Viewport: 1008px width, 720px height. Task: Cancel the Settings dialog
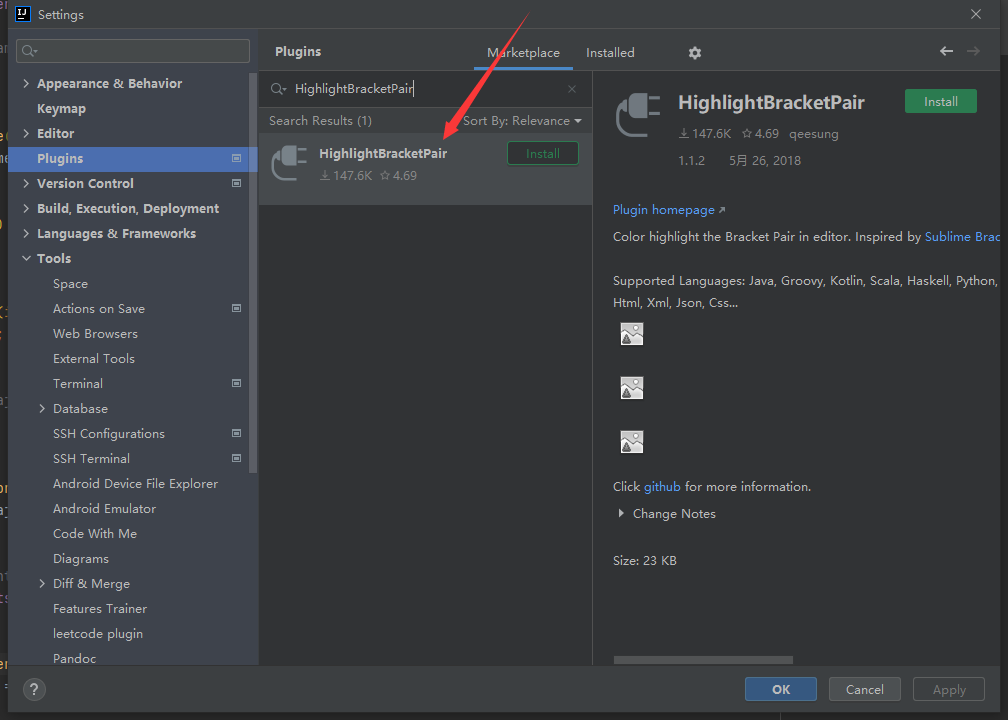(x=864, y=689)
